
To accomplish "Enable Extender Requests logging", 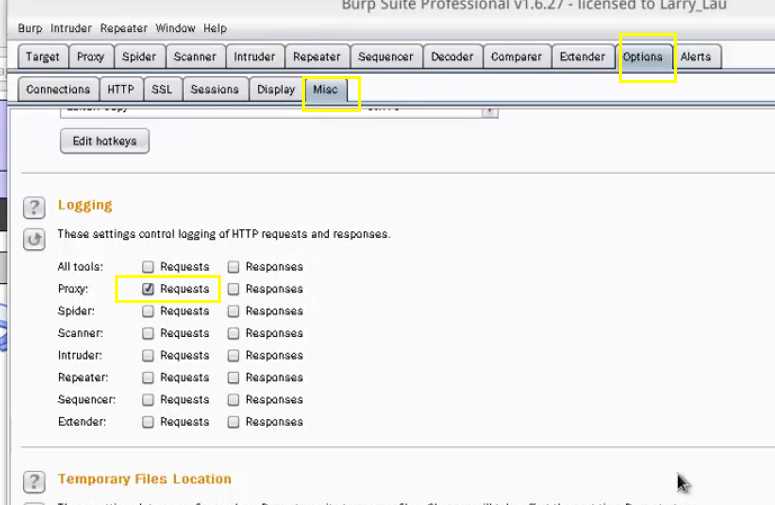I will (x=148, y=422).
